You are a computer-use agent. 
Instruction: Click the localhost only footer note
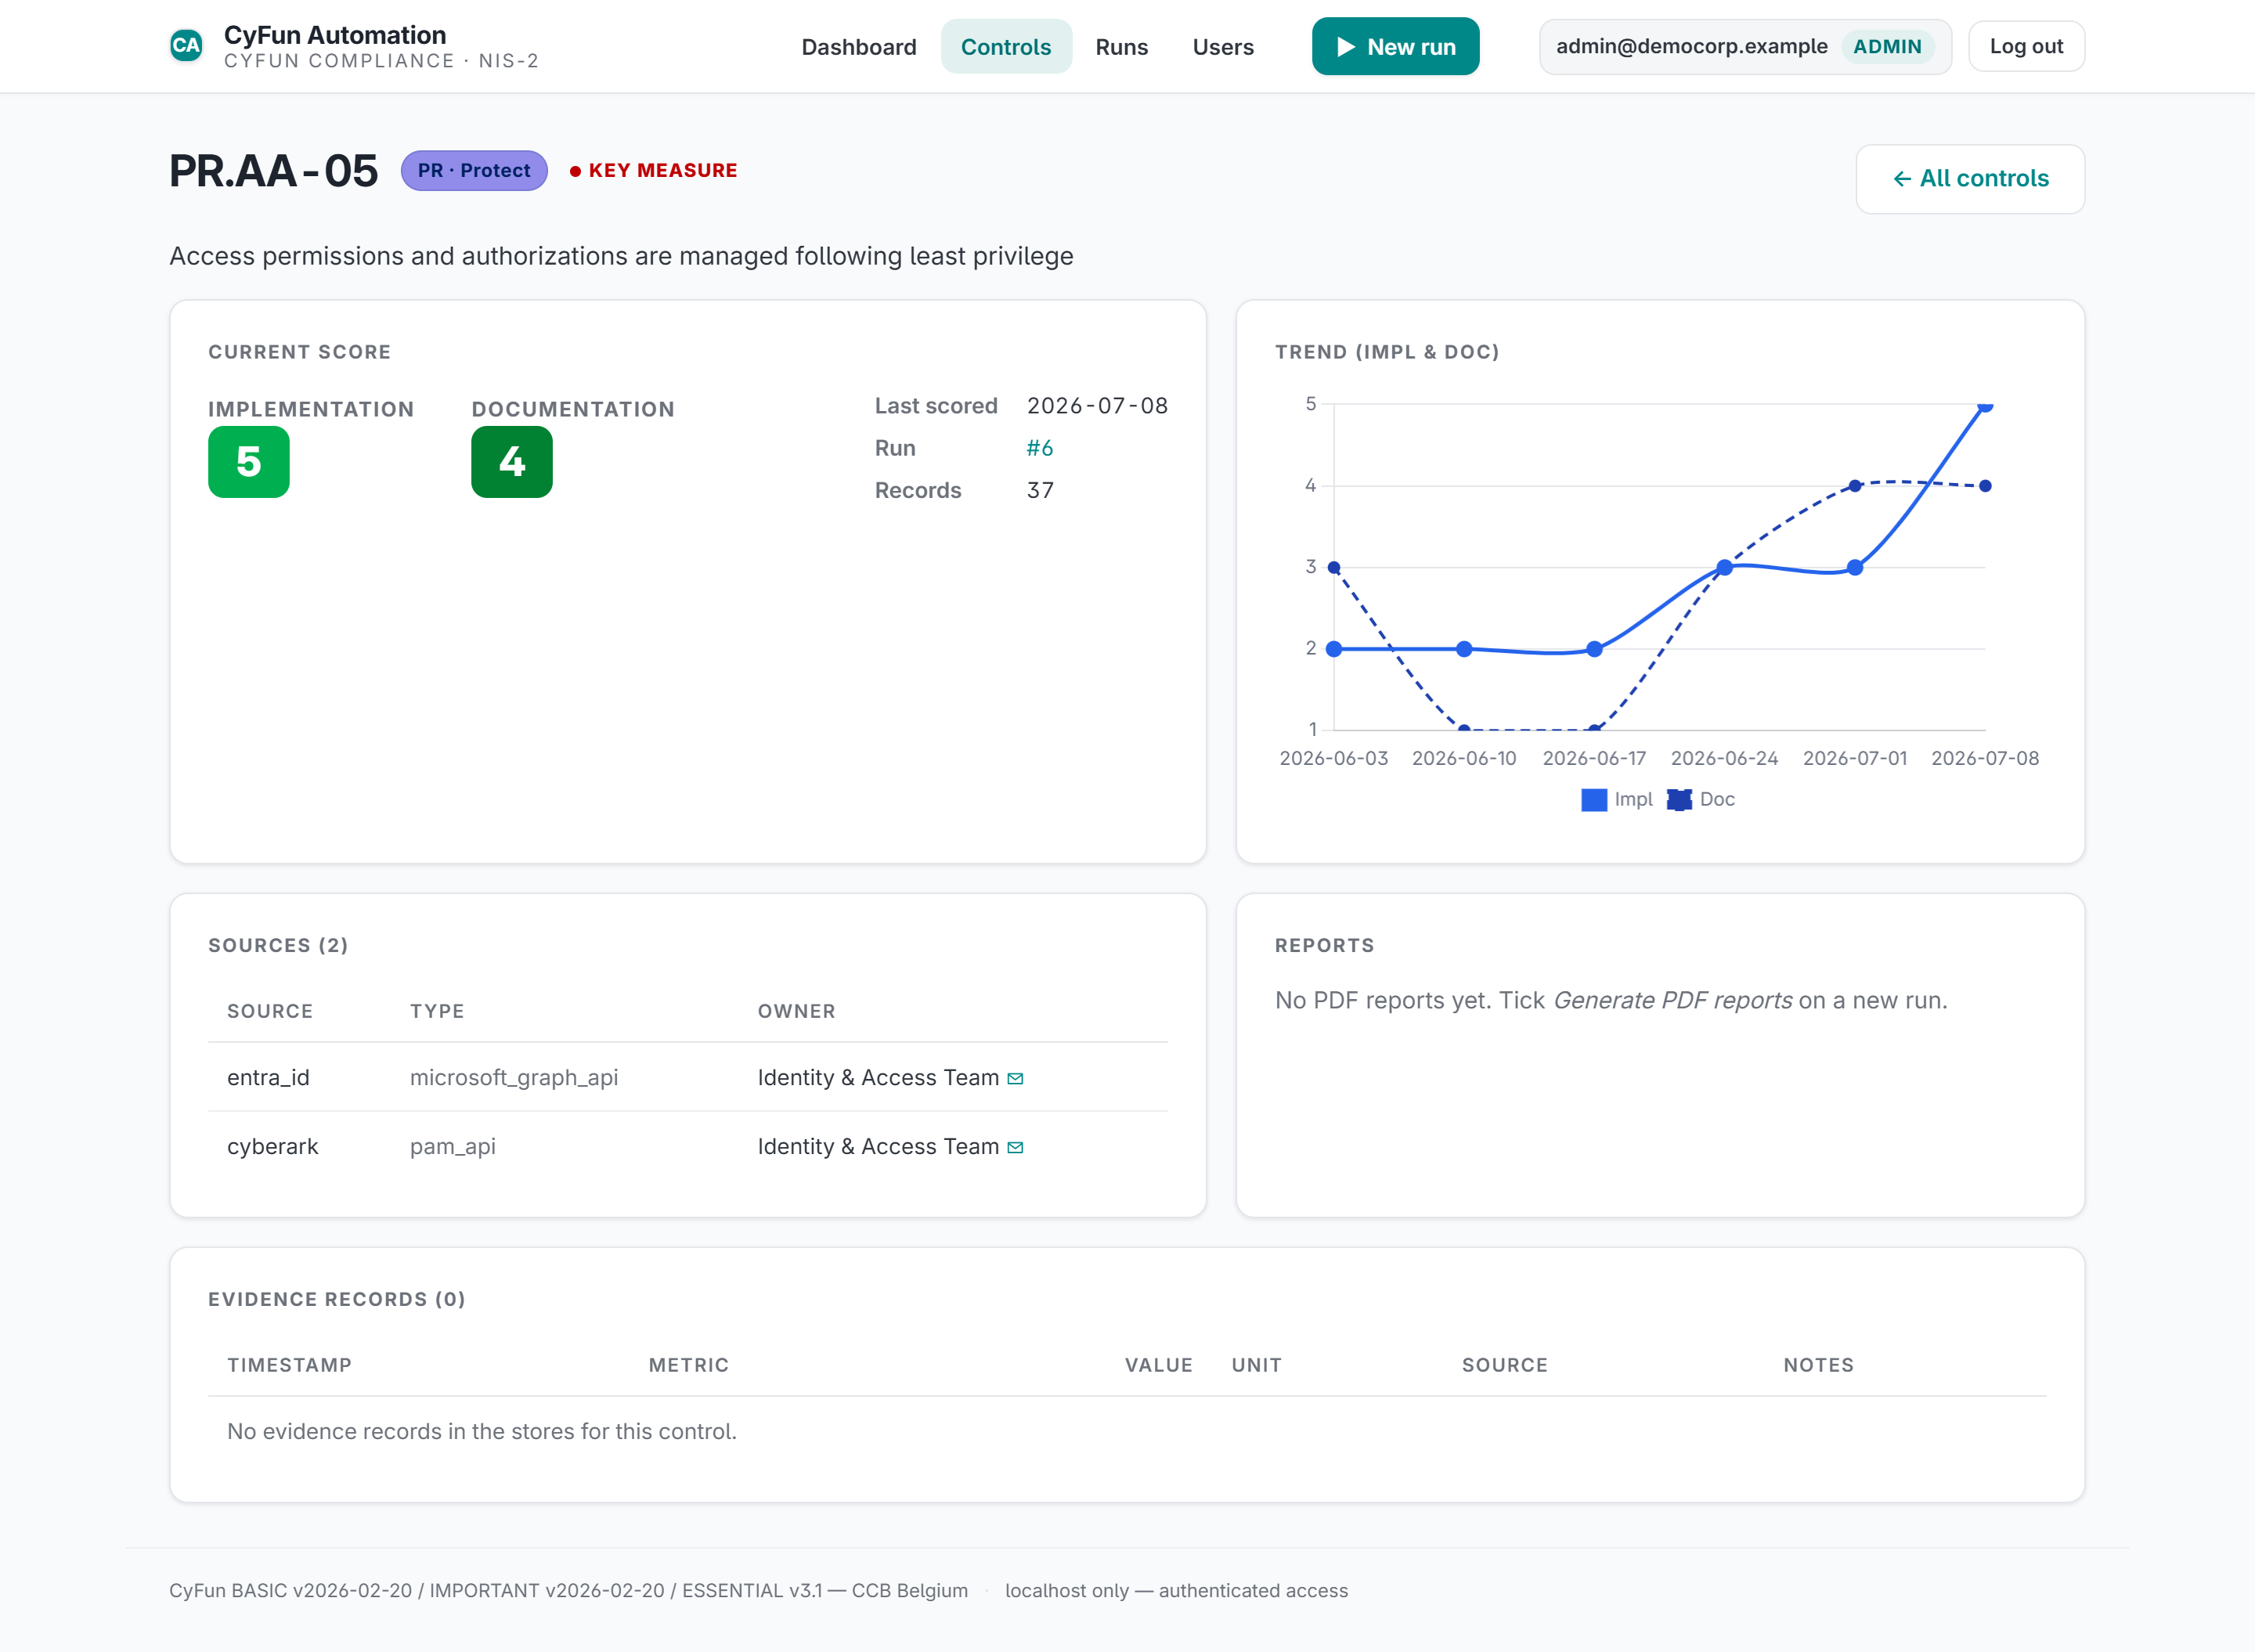click(1176, 1591)
